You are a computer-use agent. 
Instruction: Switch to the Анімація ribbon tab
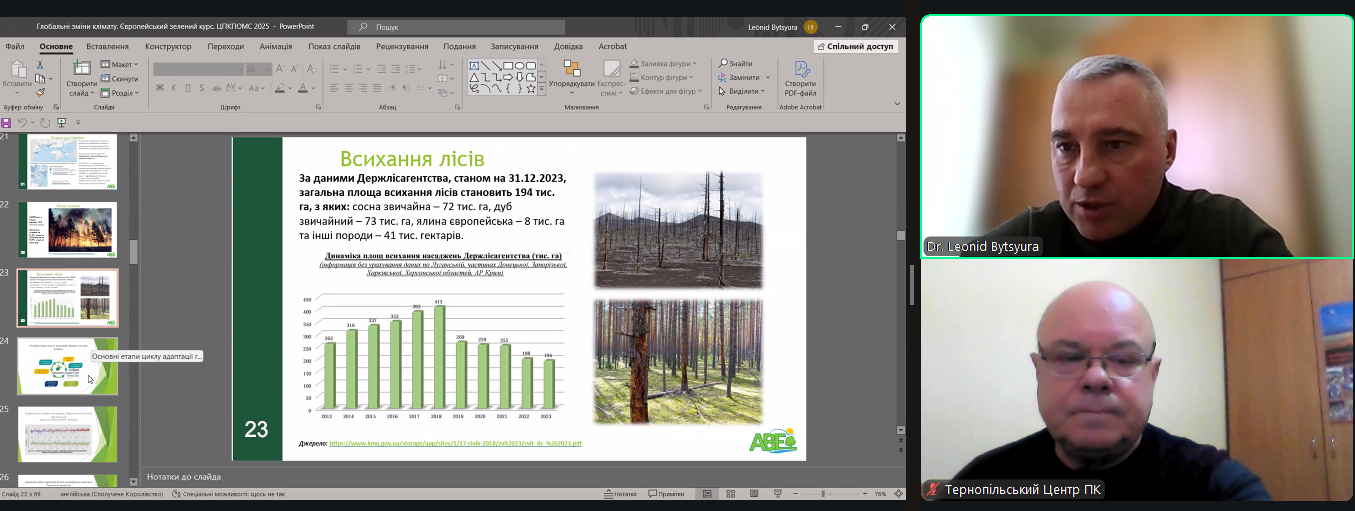point(276,46)
